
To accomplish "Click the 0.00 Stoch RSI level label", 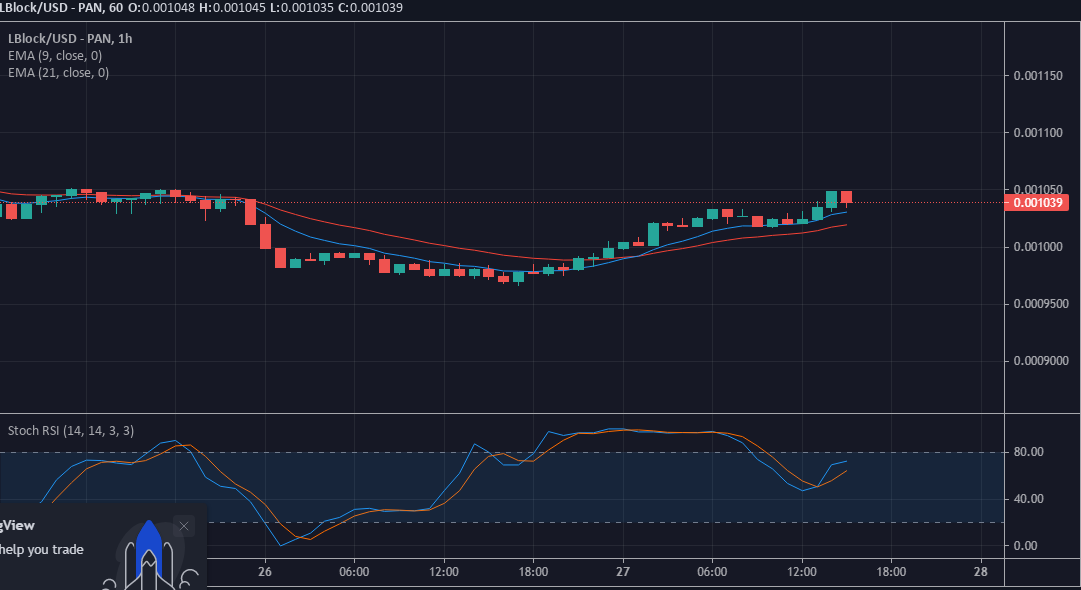I will [1025, 546].
